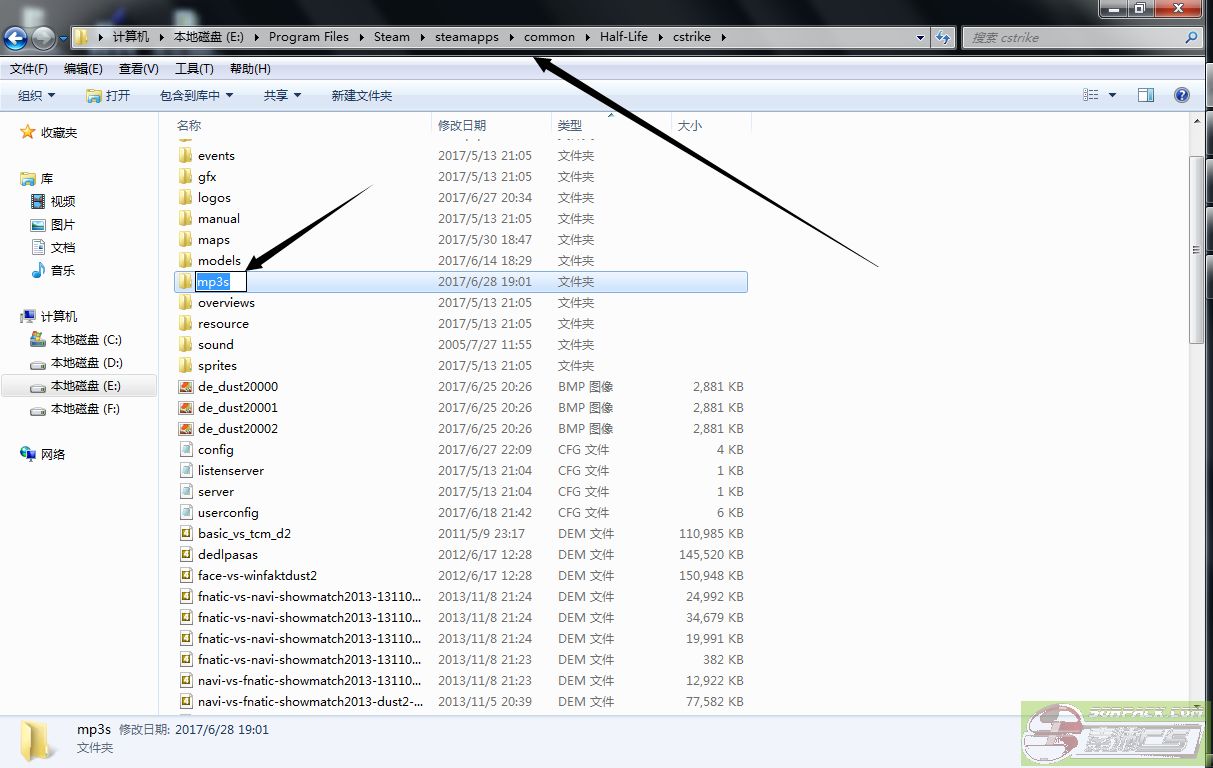The height and width of the screenshot is (768, 1213).
Task: Click the search magnifier icon
Action: (x=1191, y=38)
